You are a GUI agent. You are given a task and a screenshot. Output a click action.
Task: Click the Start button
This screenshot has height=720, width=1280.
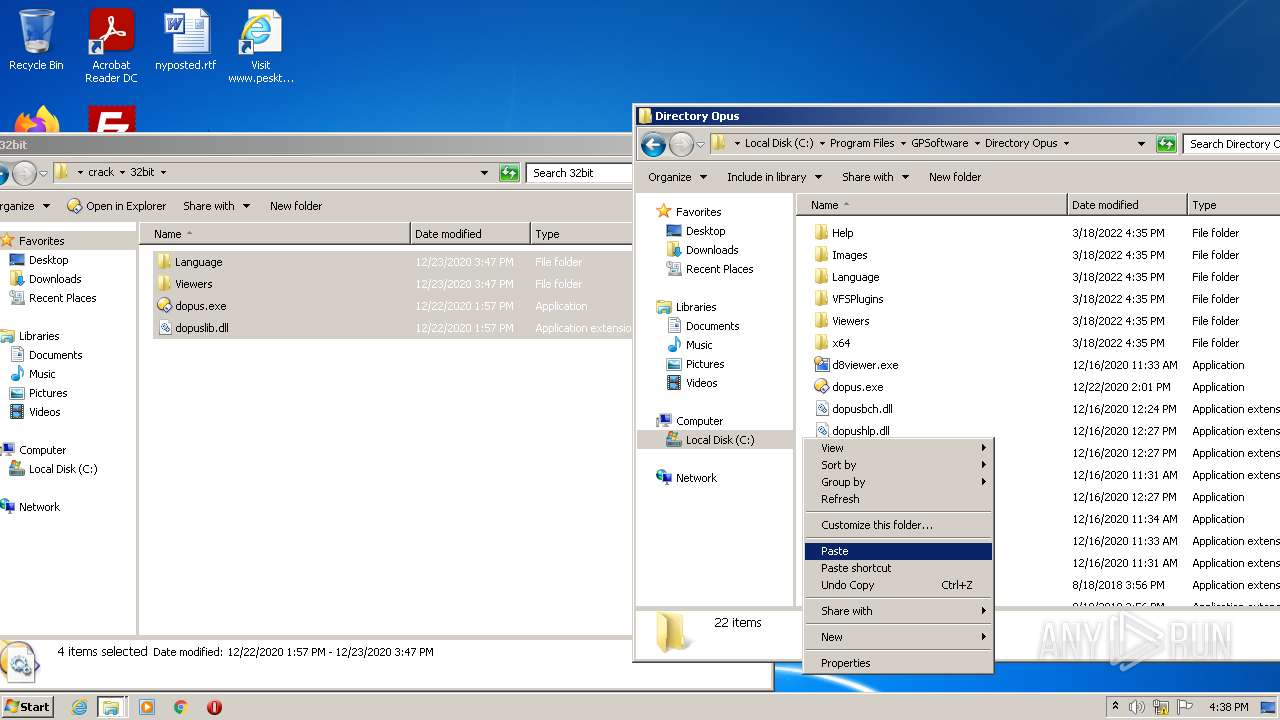27,707
